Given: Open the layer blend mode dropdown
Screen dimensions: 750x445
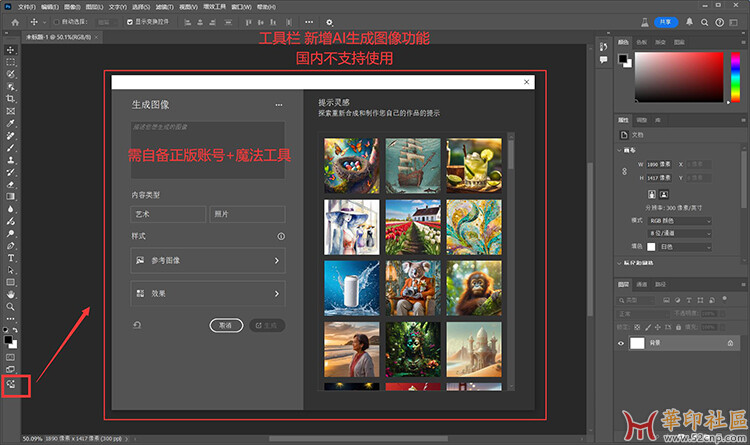Looking at the screenshot, I should click(x=641, y=313).
